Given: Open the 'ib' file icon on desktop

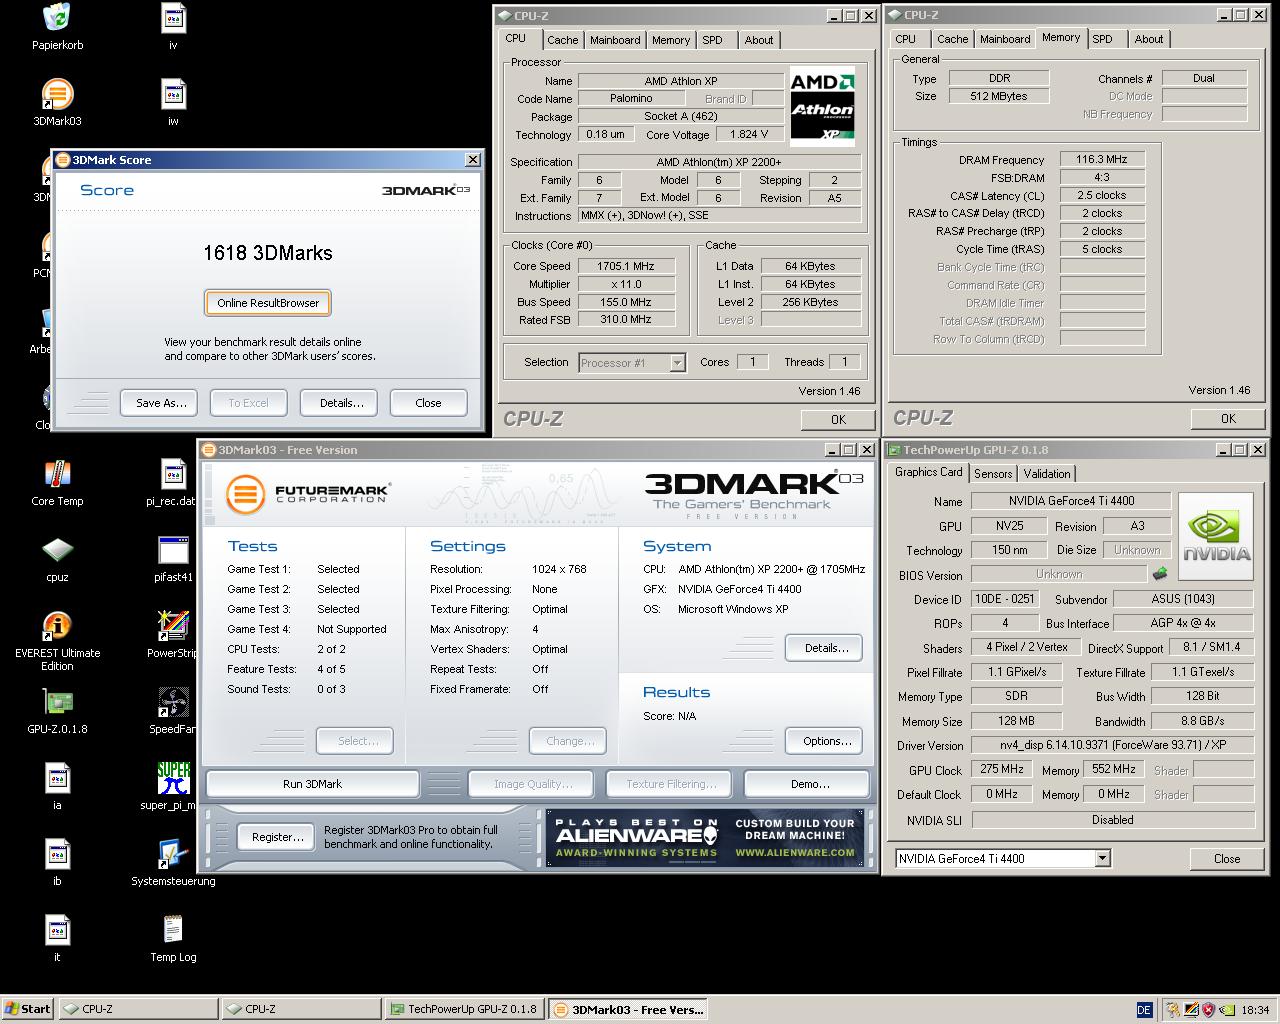Looking at the screenshot, I should pos(57,855).
